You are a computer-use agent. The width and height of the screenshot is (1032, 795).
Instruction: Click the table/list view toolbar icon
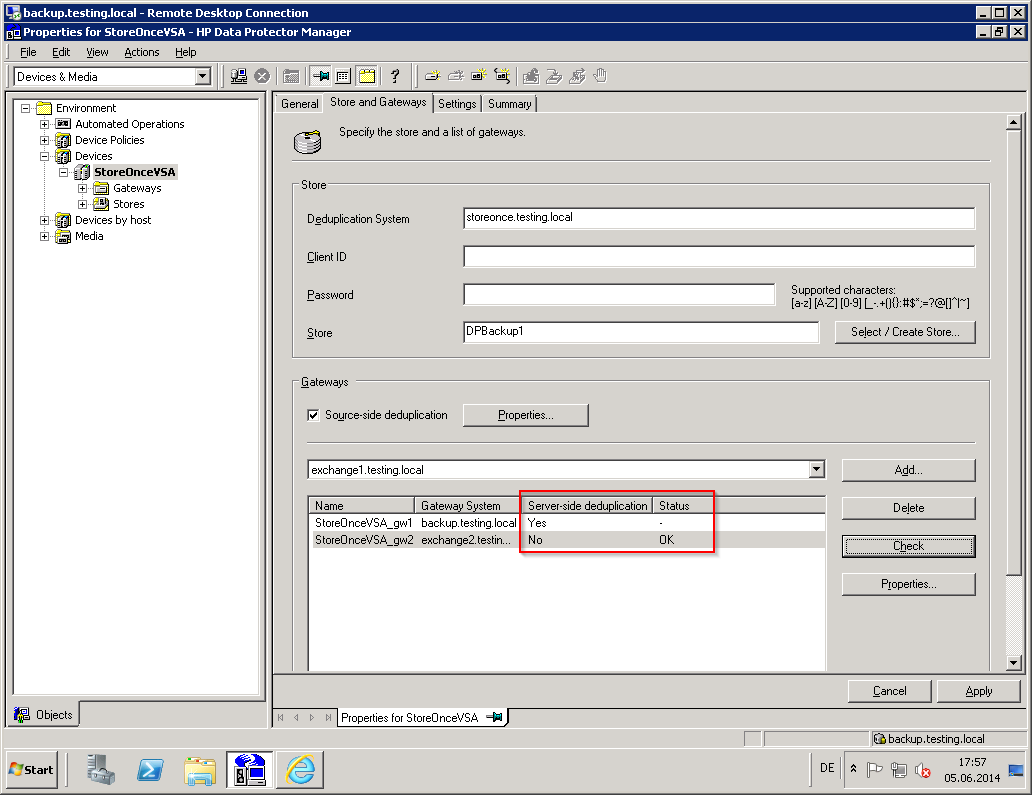343,76
